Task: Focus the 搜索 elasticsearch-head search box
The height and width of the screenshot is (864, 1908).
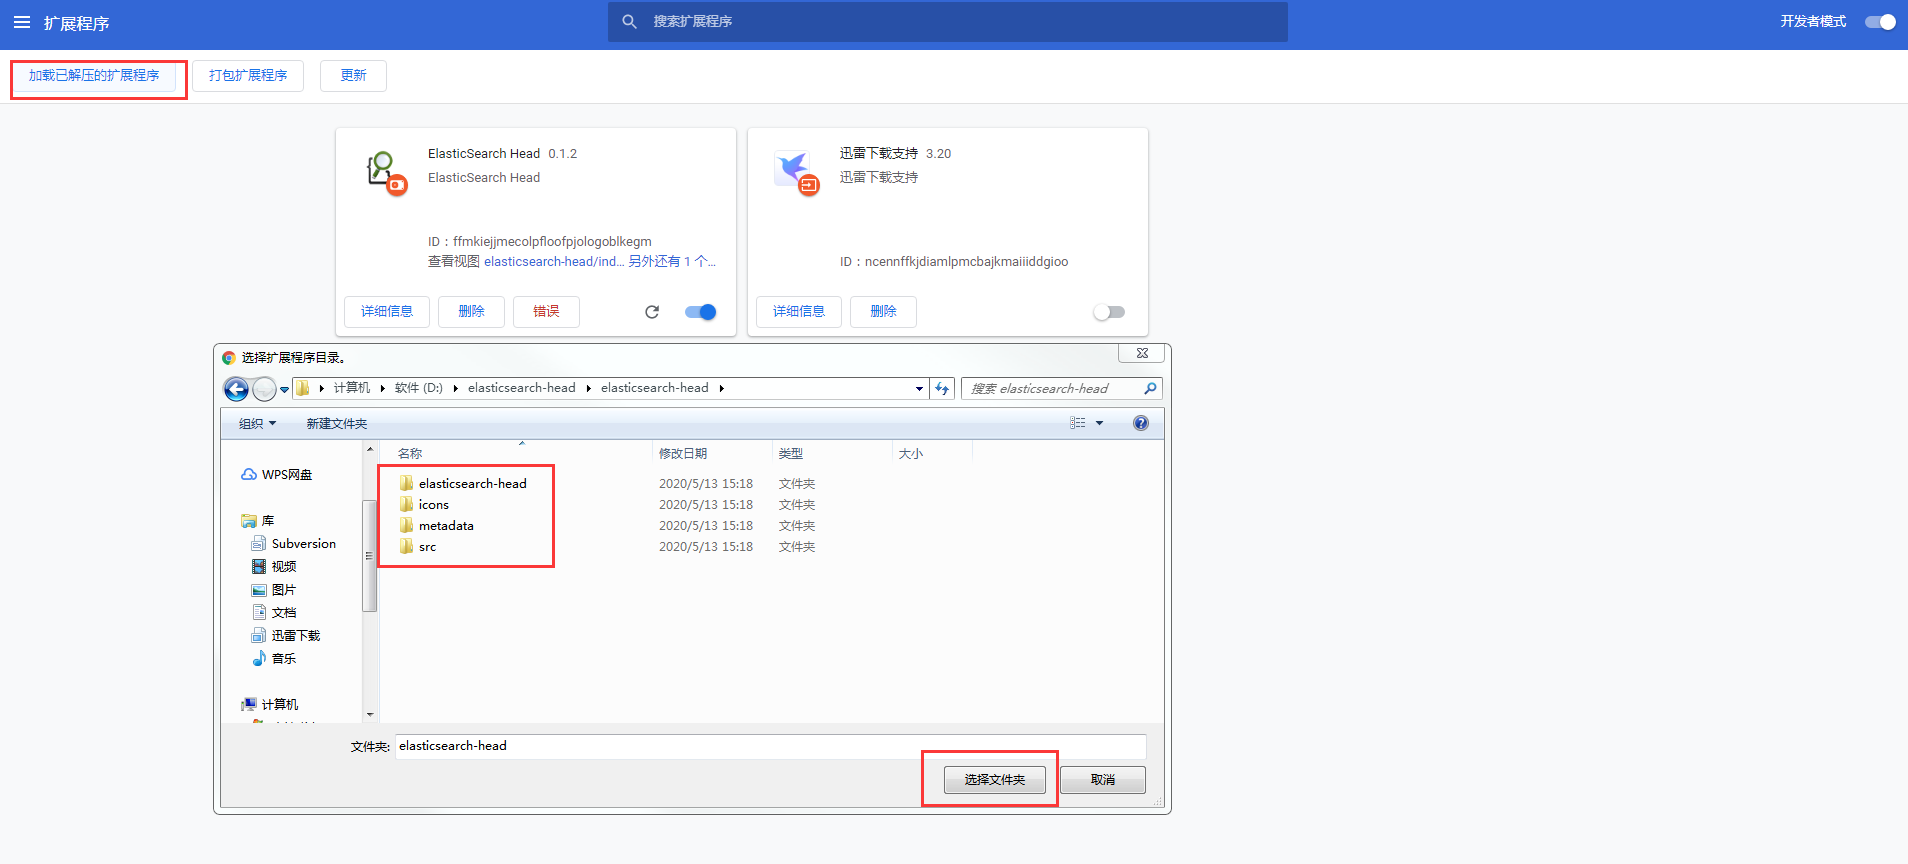Action: 1050,389
